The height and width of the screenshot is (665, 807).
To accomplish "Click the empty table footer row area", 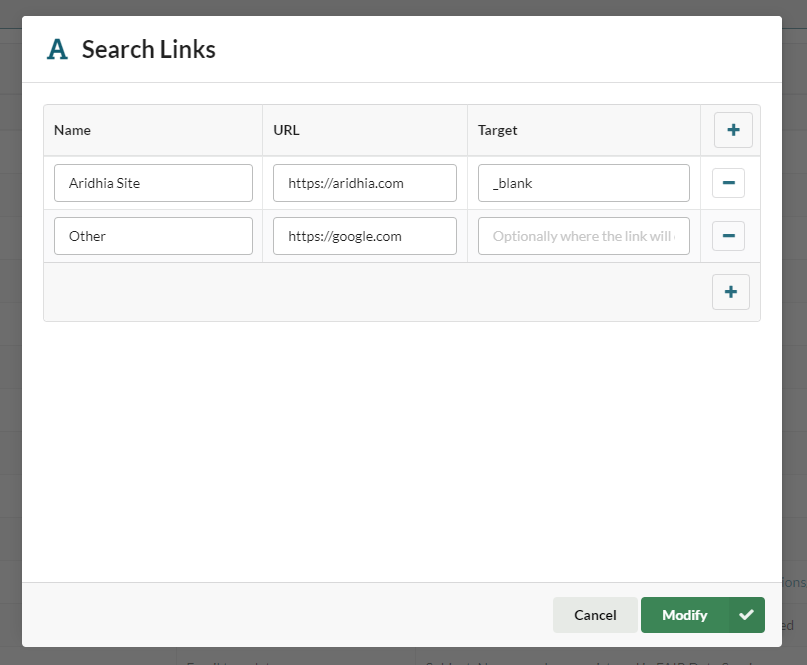I will coord(370,292).
